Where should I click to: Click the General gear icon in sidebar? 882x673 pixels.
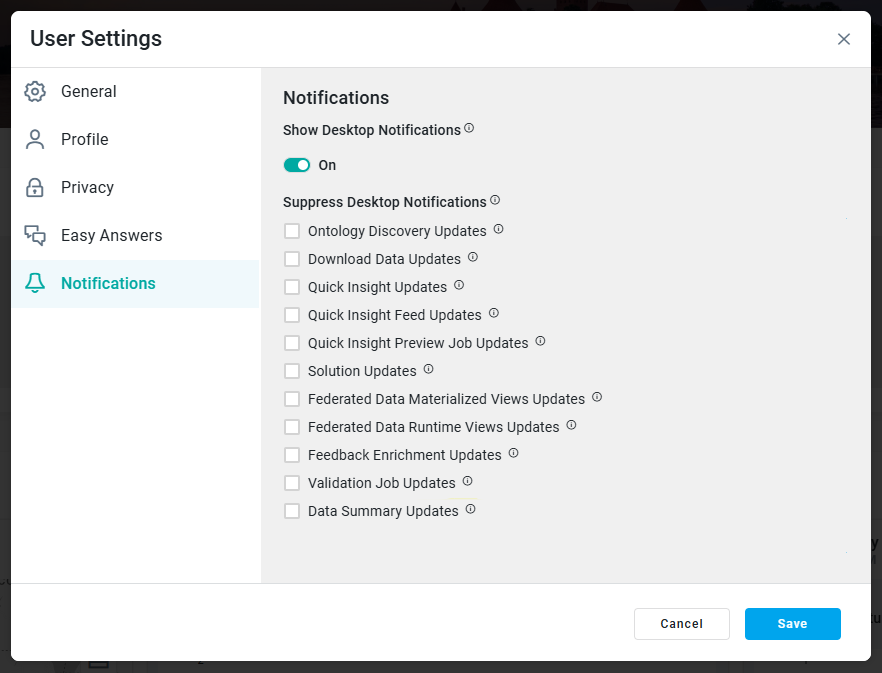(x=35, y=92)
